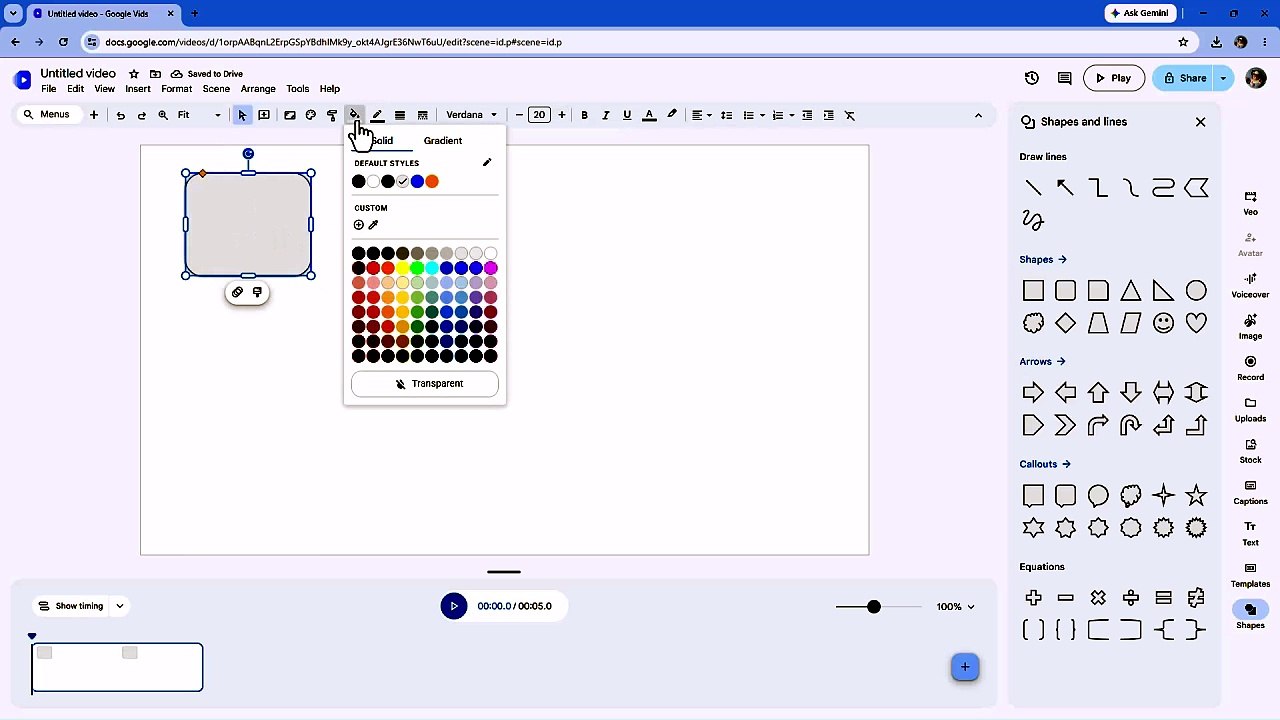Click the undo arrow in toolbar
Image resolution: width=1280 pixels, height=720 pixels.
coord(120,115)
